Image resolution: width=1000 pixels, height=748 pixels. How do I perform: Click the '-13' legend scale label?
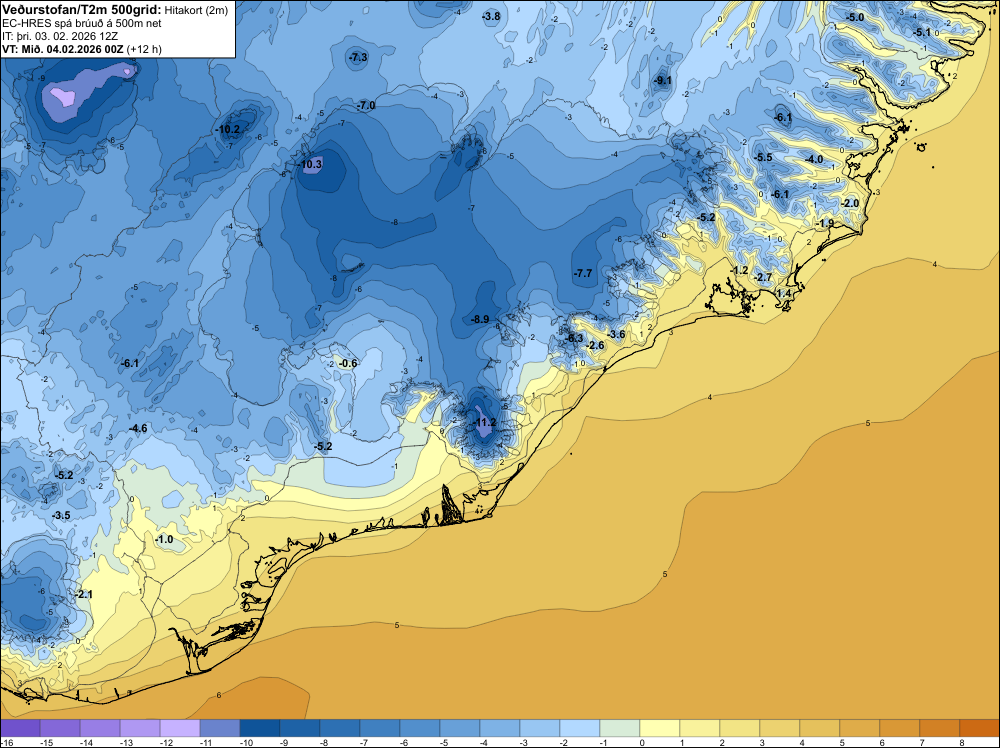[x=126, y=742]
